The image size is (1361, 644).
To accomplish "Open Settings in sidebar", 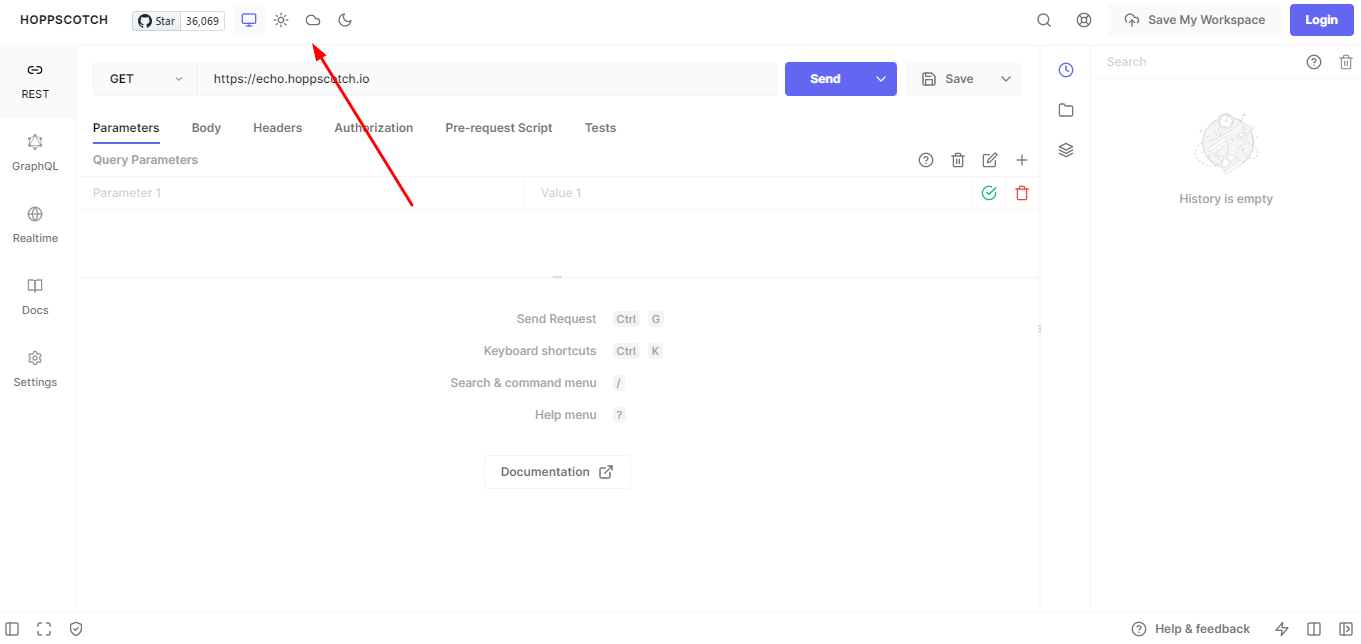I will tap(35, 369).
